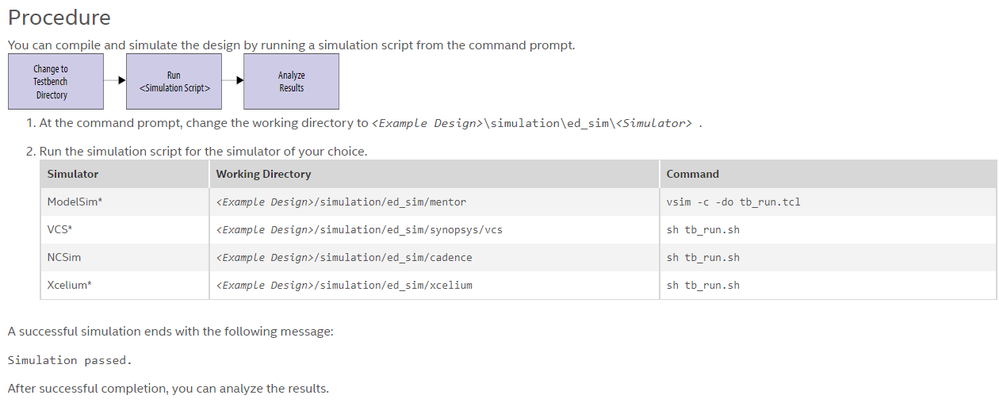Click the Analyze Results flow box
Image resolution: width=999 pixels, height=415 pixels.
pos(291,81)
